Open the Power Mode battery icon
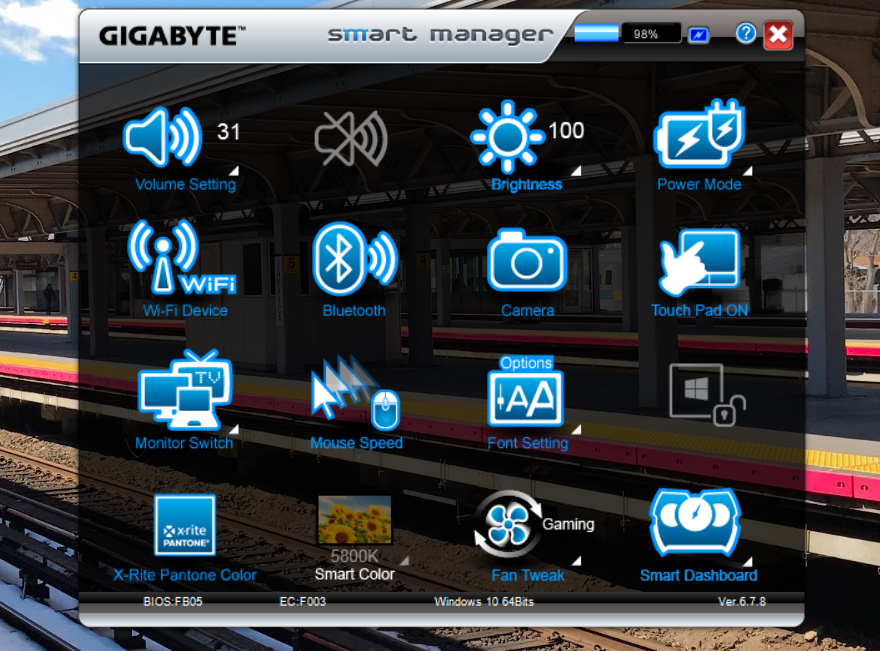The width and height of the screenshot is (880, 651). point(699,134)
